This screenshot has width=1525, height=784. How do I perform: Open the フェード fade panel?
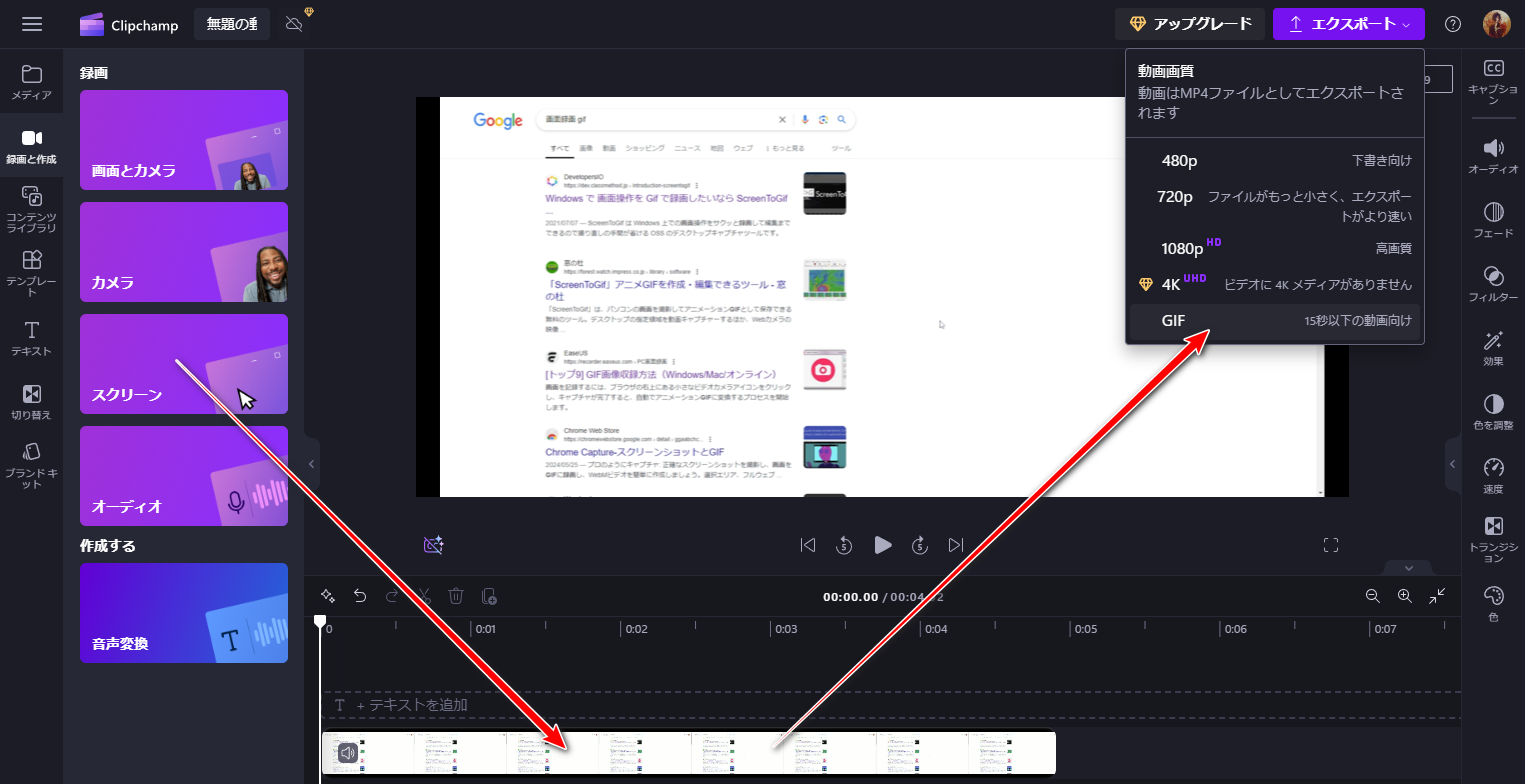point(1493,221)
